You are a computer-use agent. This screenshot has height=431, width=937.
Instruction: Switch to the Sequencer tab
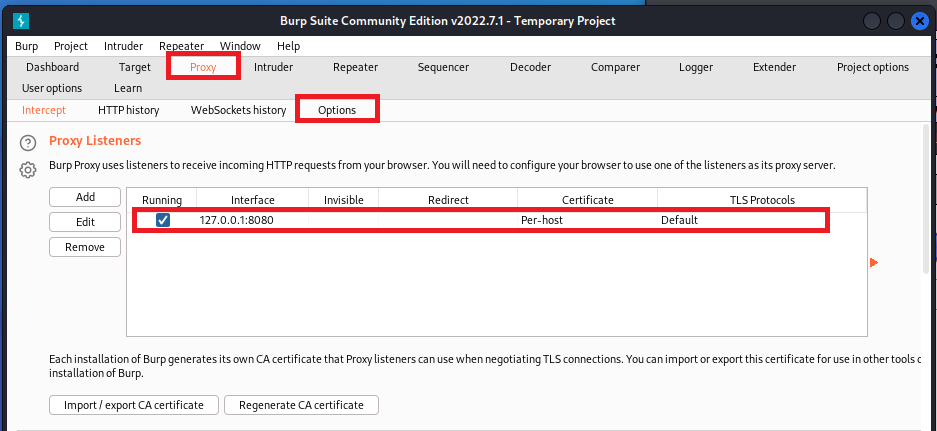(443, 67)
